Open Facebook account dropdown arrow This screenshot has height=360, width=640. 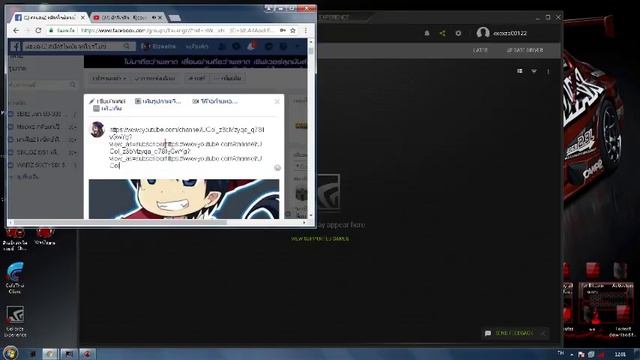(298, 46)
